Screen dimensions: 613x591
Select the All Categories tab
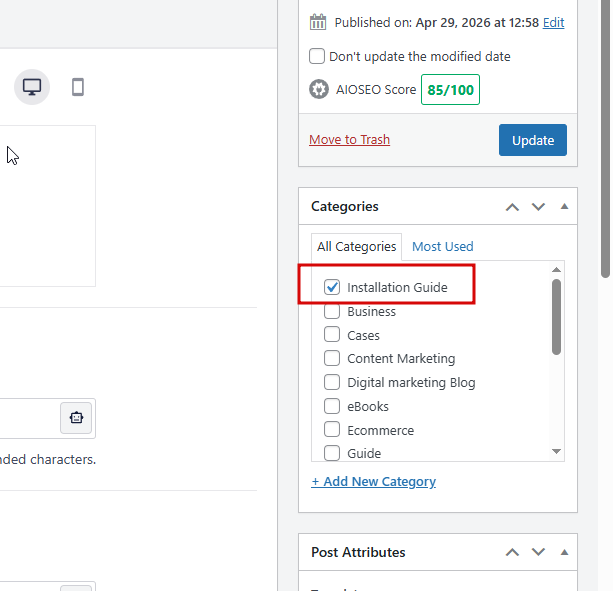point(357,246)
